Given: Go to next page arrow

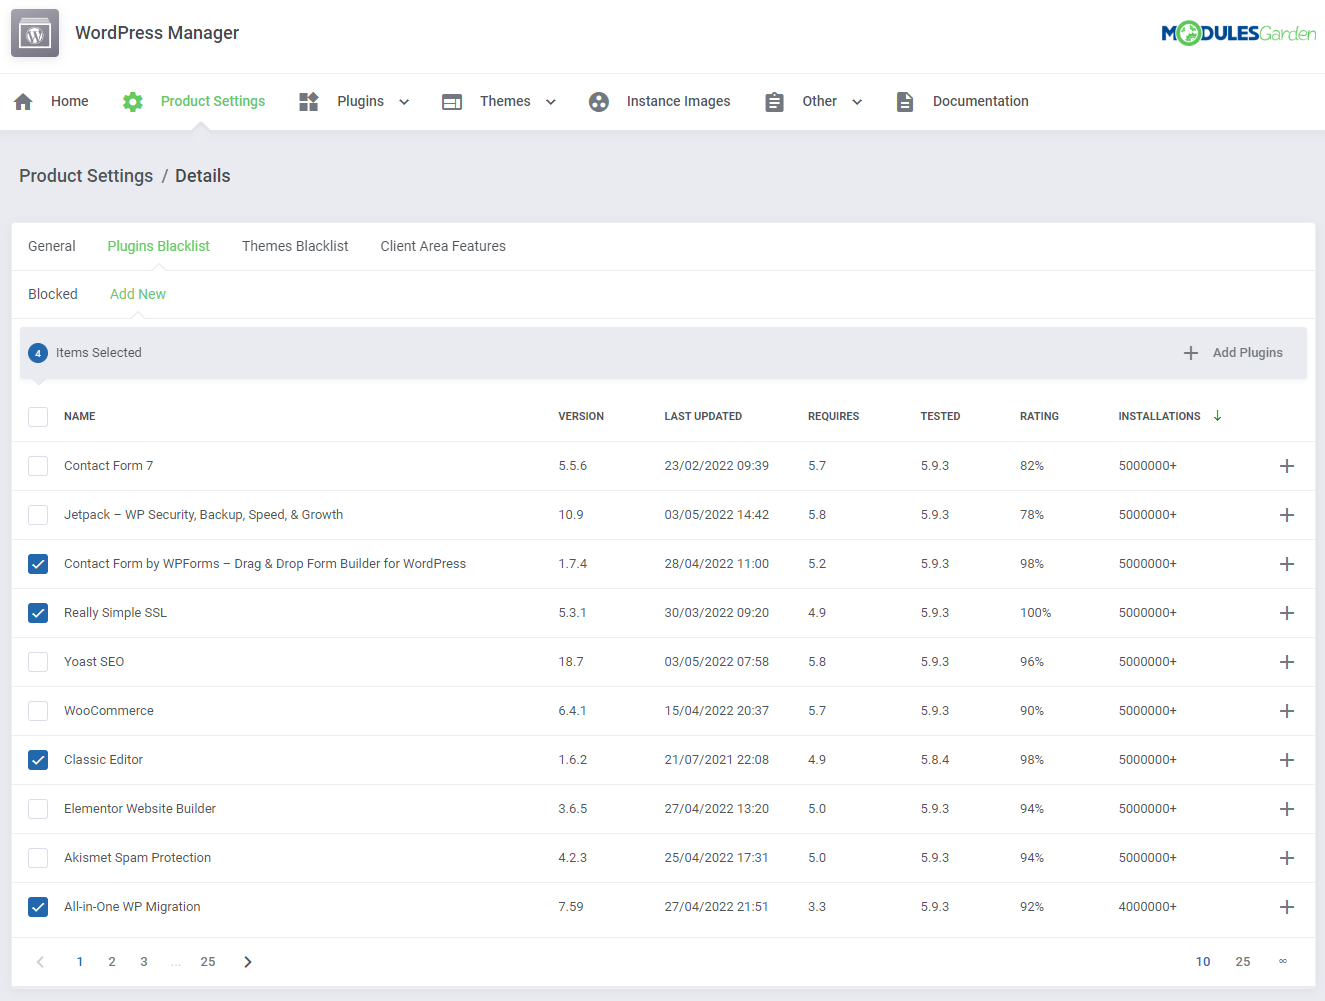Looking at the screenshot, I should (x=248, y=962).
